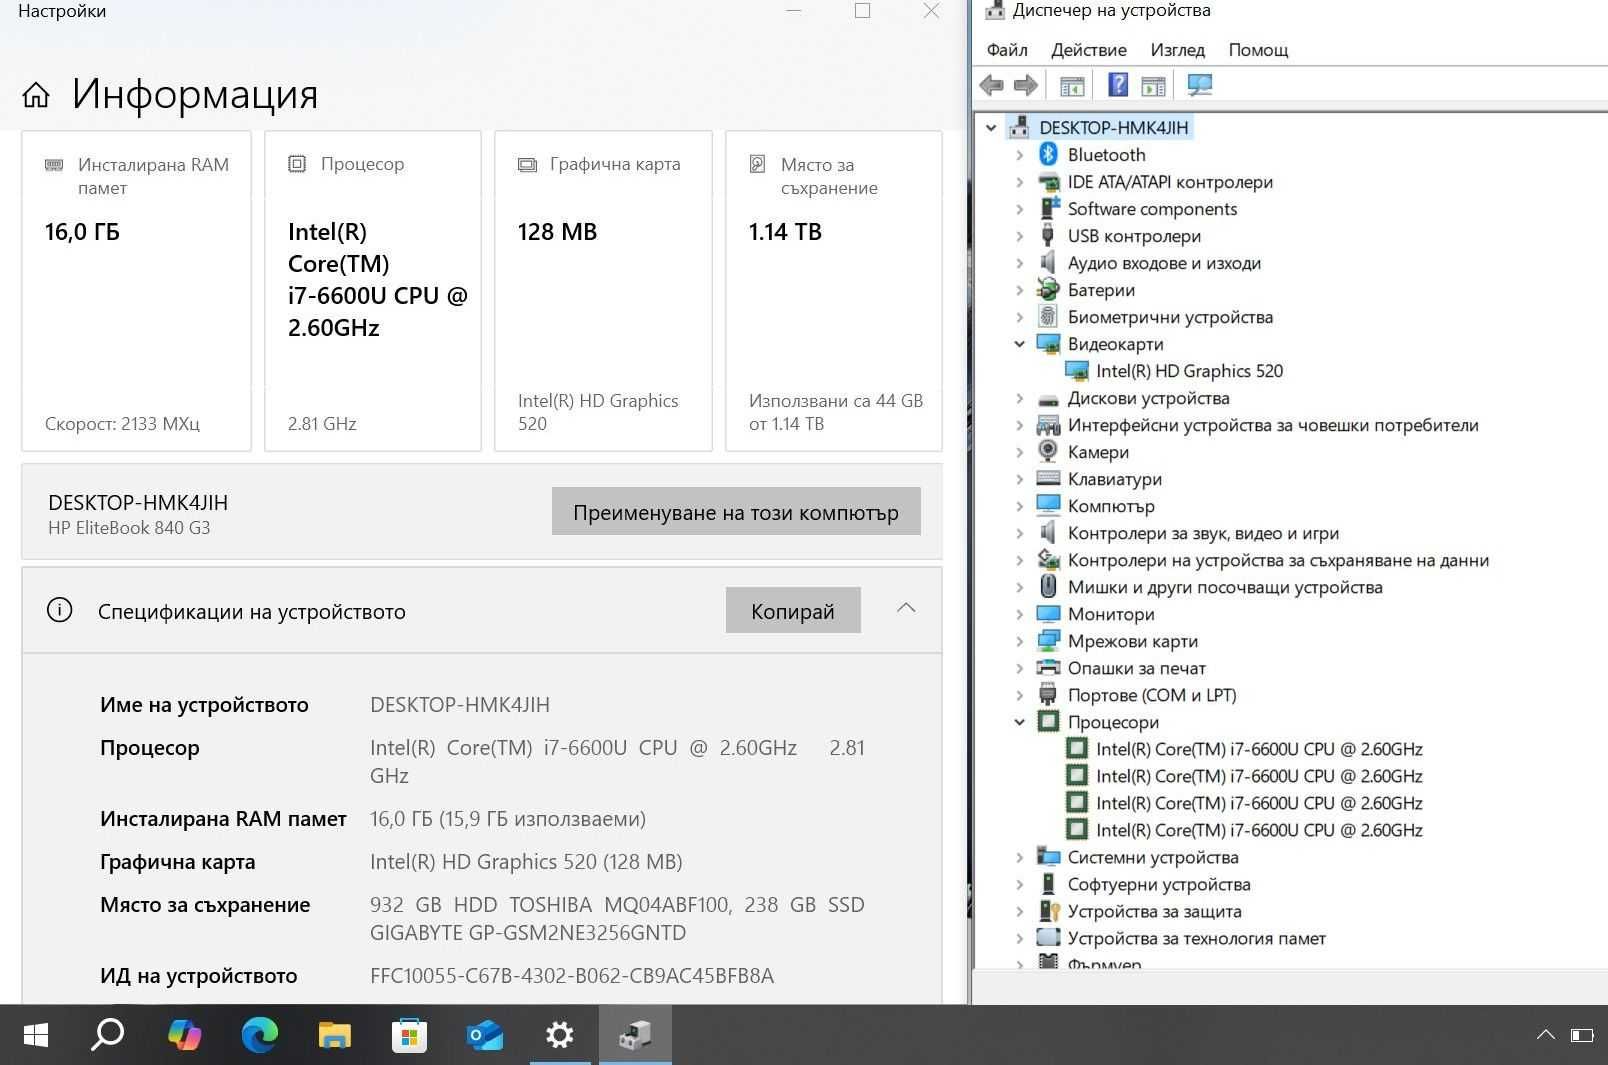Image resolution: width=1608 pixels, height=1065 pixels.
Task: Select Контролери на устройства за съхраняване на данни
Action: [x=1278, y=560]
